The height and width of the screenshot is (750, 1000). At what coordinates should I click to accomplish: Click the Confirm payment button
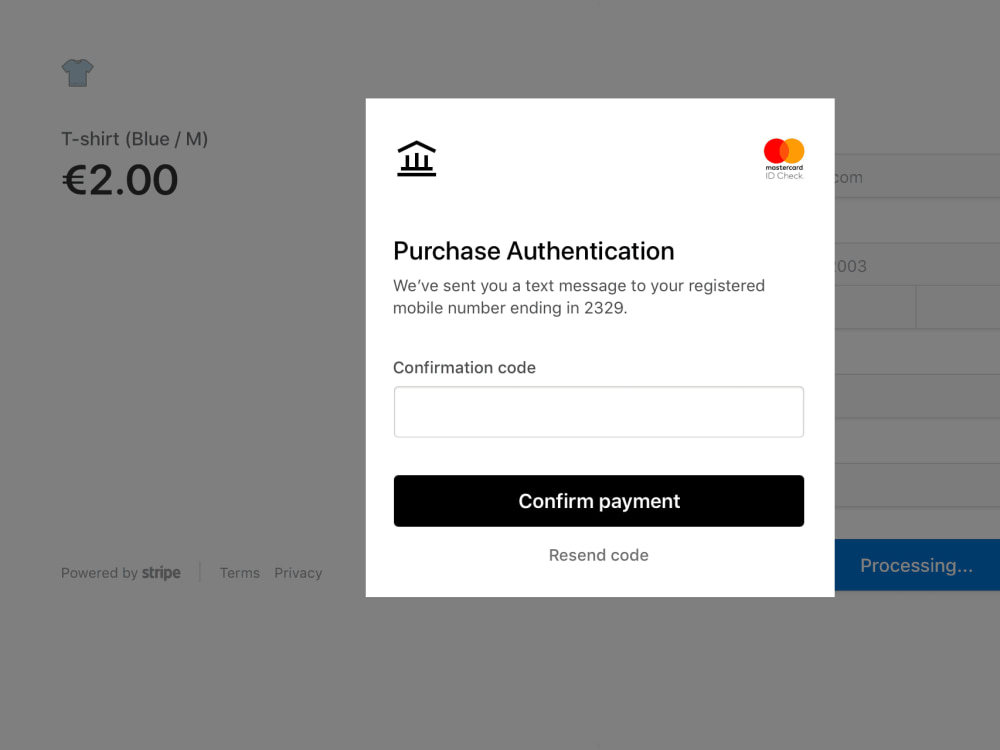[x=598, y=501]
